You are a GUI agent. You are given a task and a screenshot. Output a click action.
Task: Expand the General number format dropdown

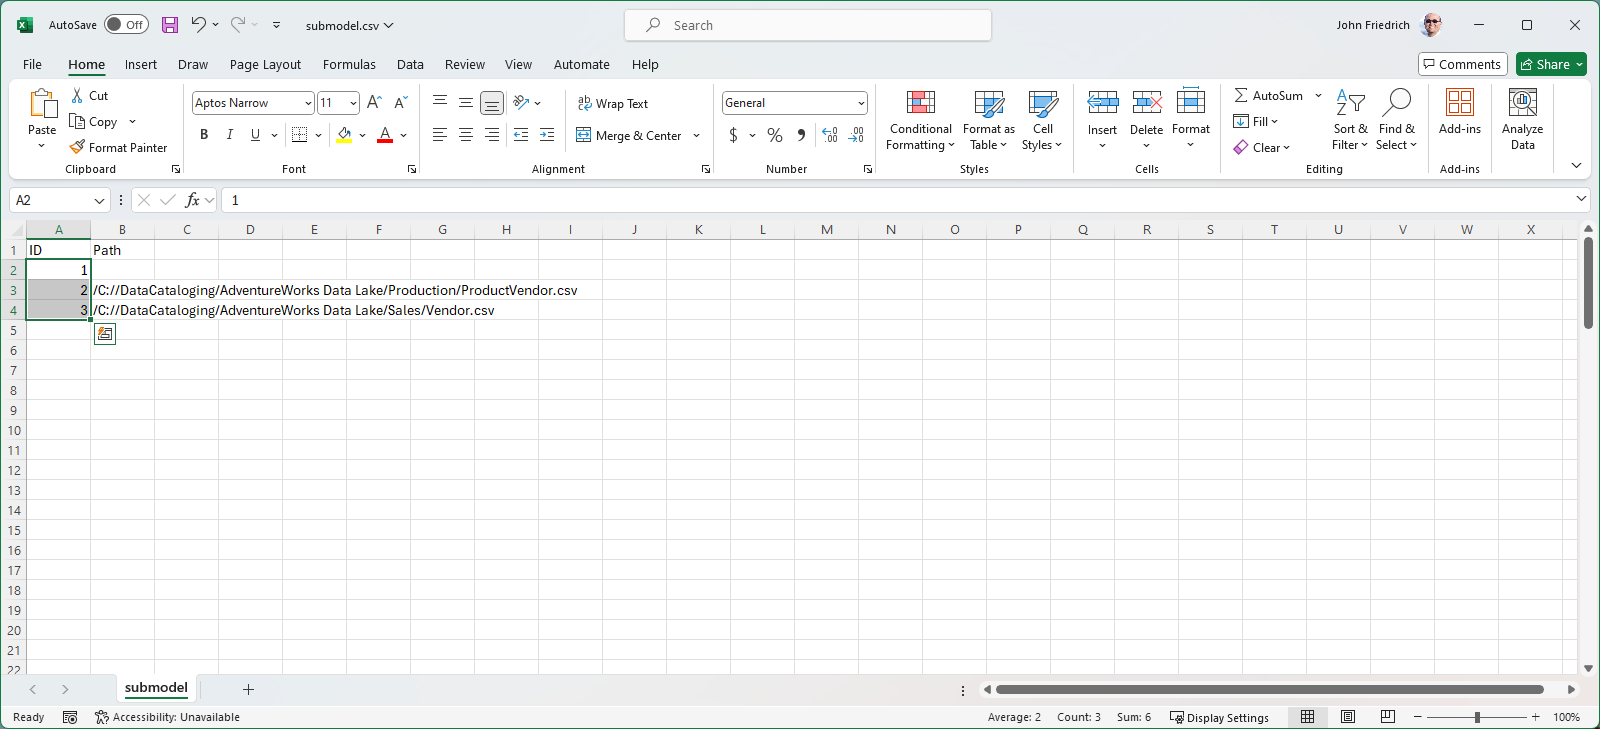tap(861, 103)
